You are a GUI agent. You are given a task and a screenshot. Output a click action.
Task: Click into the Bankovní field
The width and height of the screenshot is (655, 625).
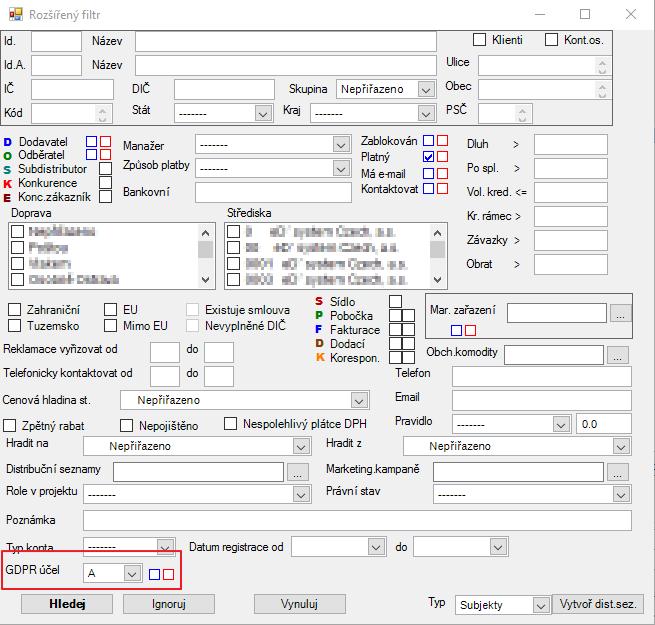click(273, 193)
